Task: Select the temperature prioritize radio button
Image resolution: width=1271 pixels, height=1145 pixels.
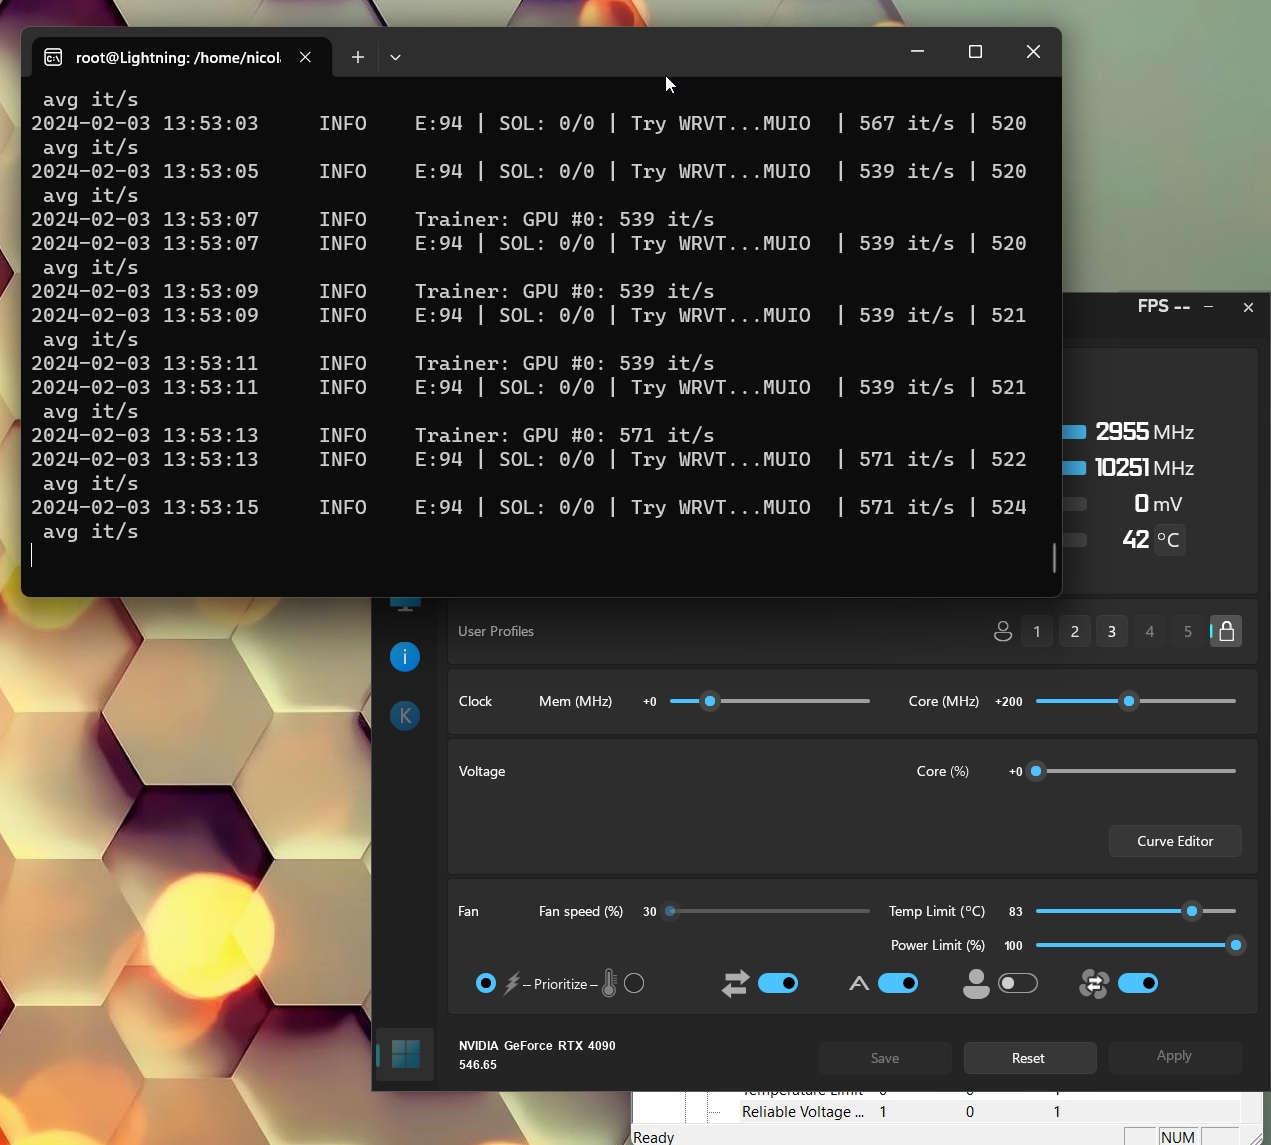Action: (x=634, y=984)
